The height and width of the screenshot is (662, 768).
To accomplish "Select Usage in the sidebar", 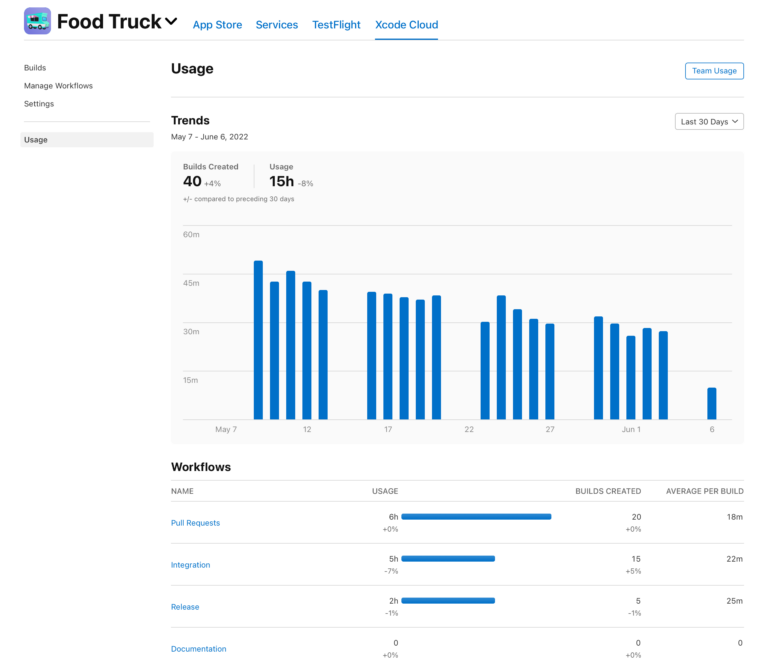I will click(x=36, y=140).
